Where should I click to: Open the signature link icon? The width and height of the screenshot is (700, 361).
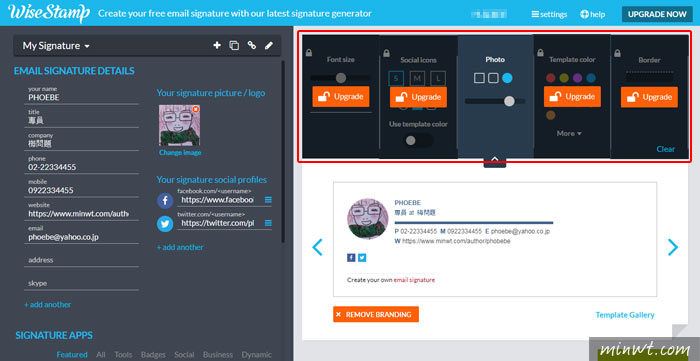252,45
